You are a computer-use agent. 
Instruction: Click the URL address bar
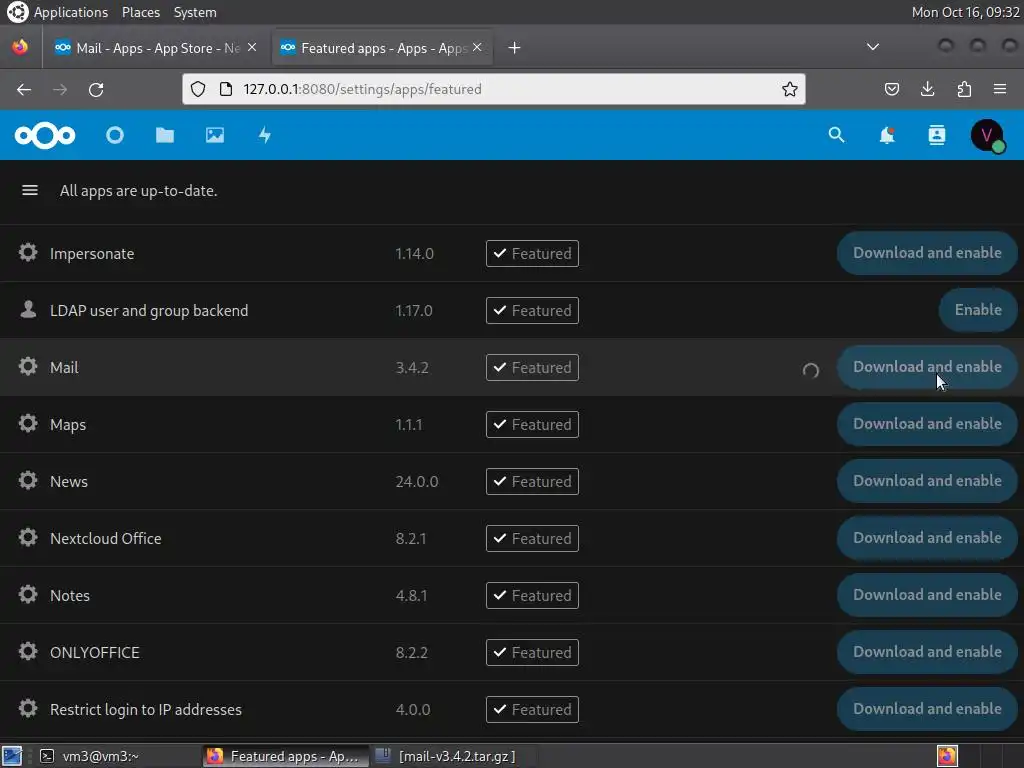pyautogui.click(x=493, y=89)
